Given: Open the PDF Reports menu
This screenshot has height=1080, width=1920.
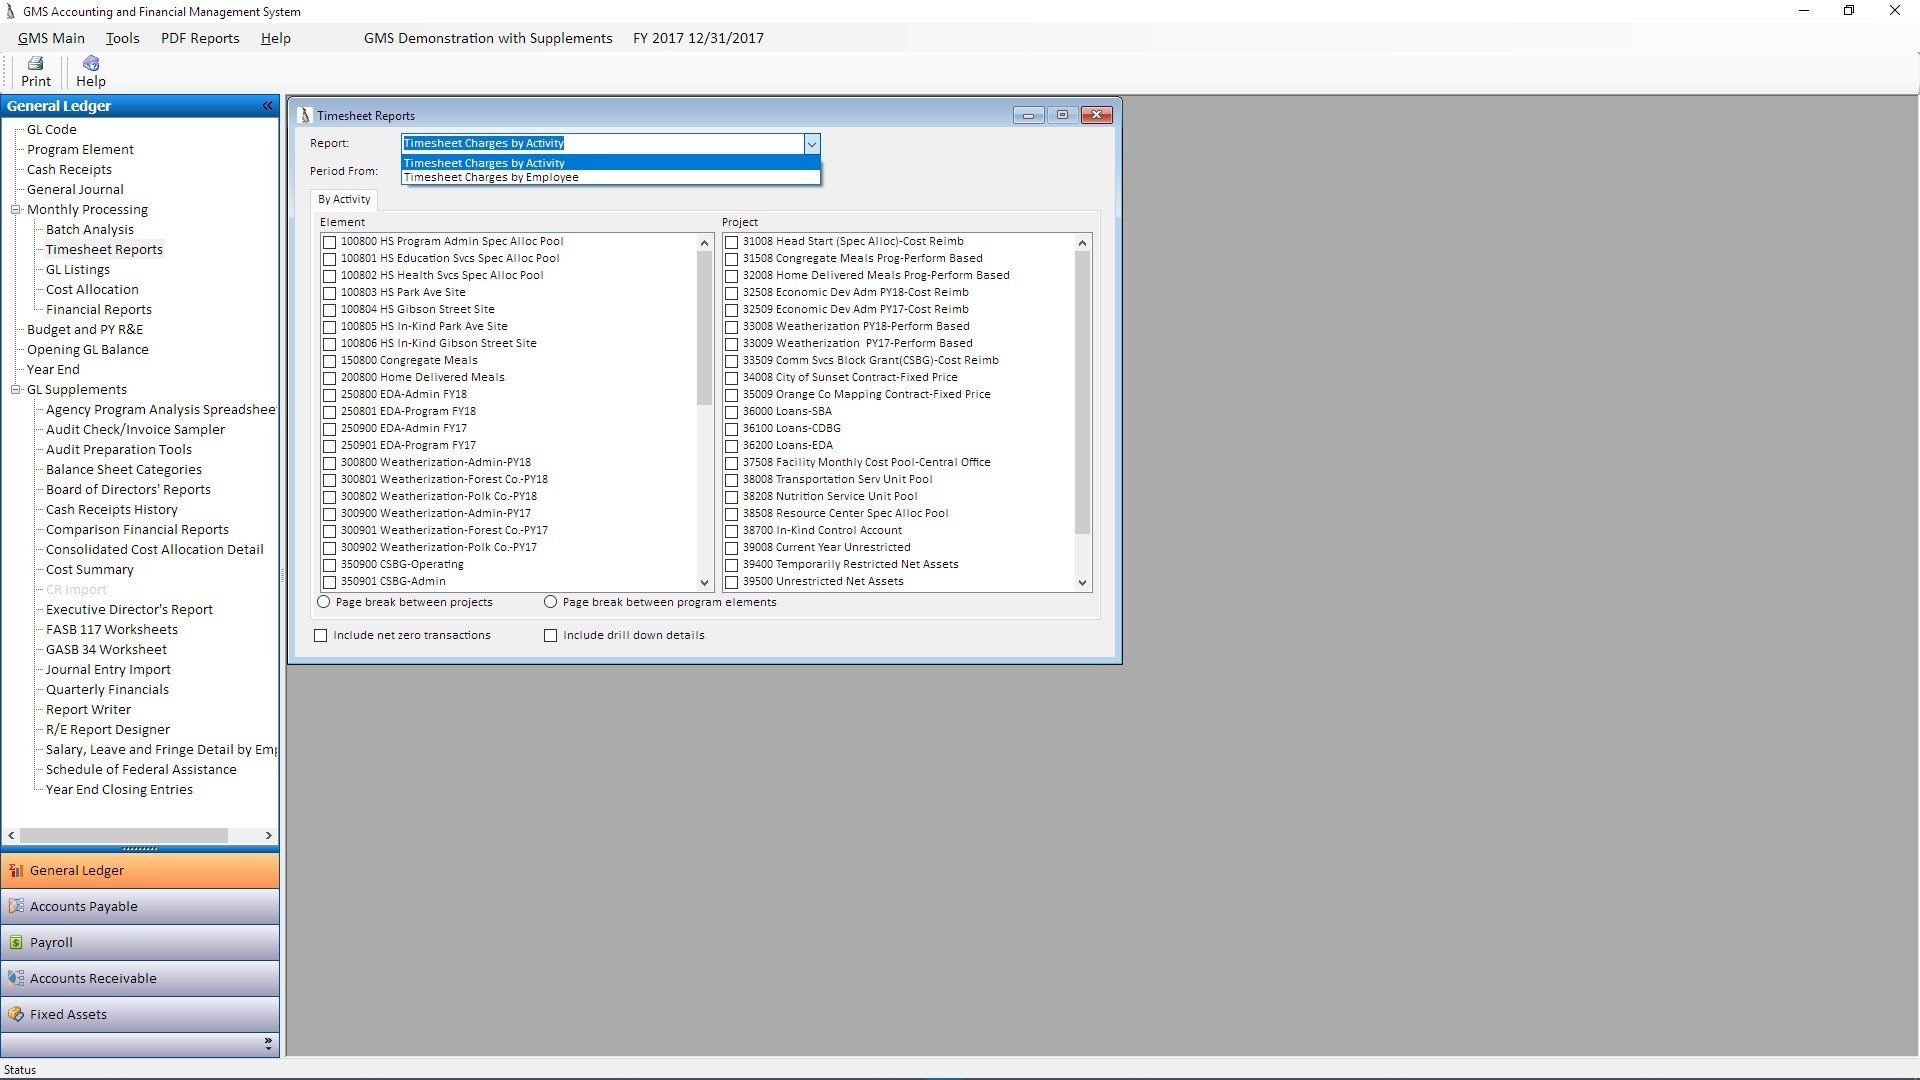Looking at the screenshot, I should [x=200, y=38].
